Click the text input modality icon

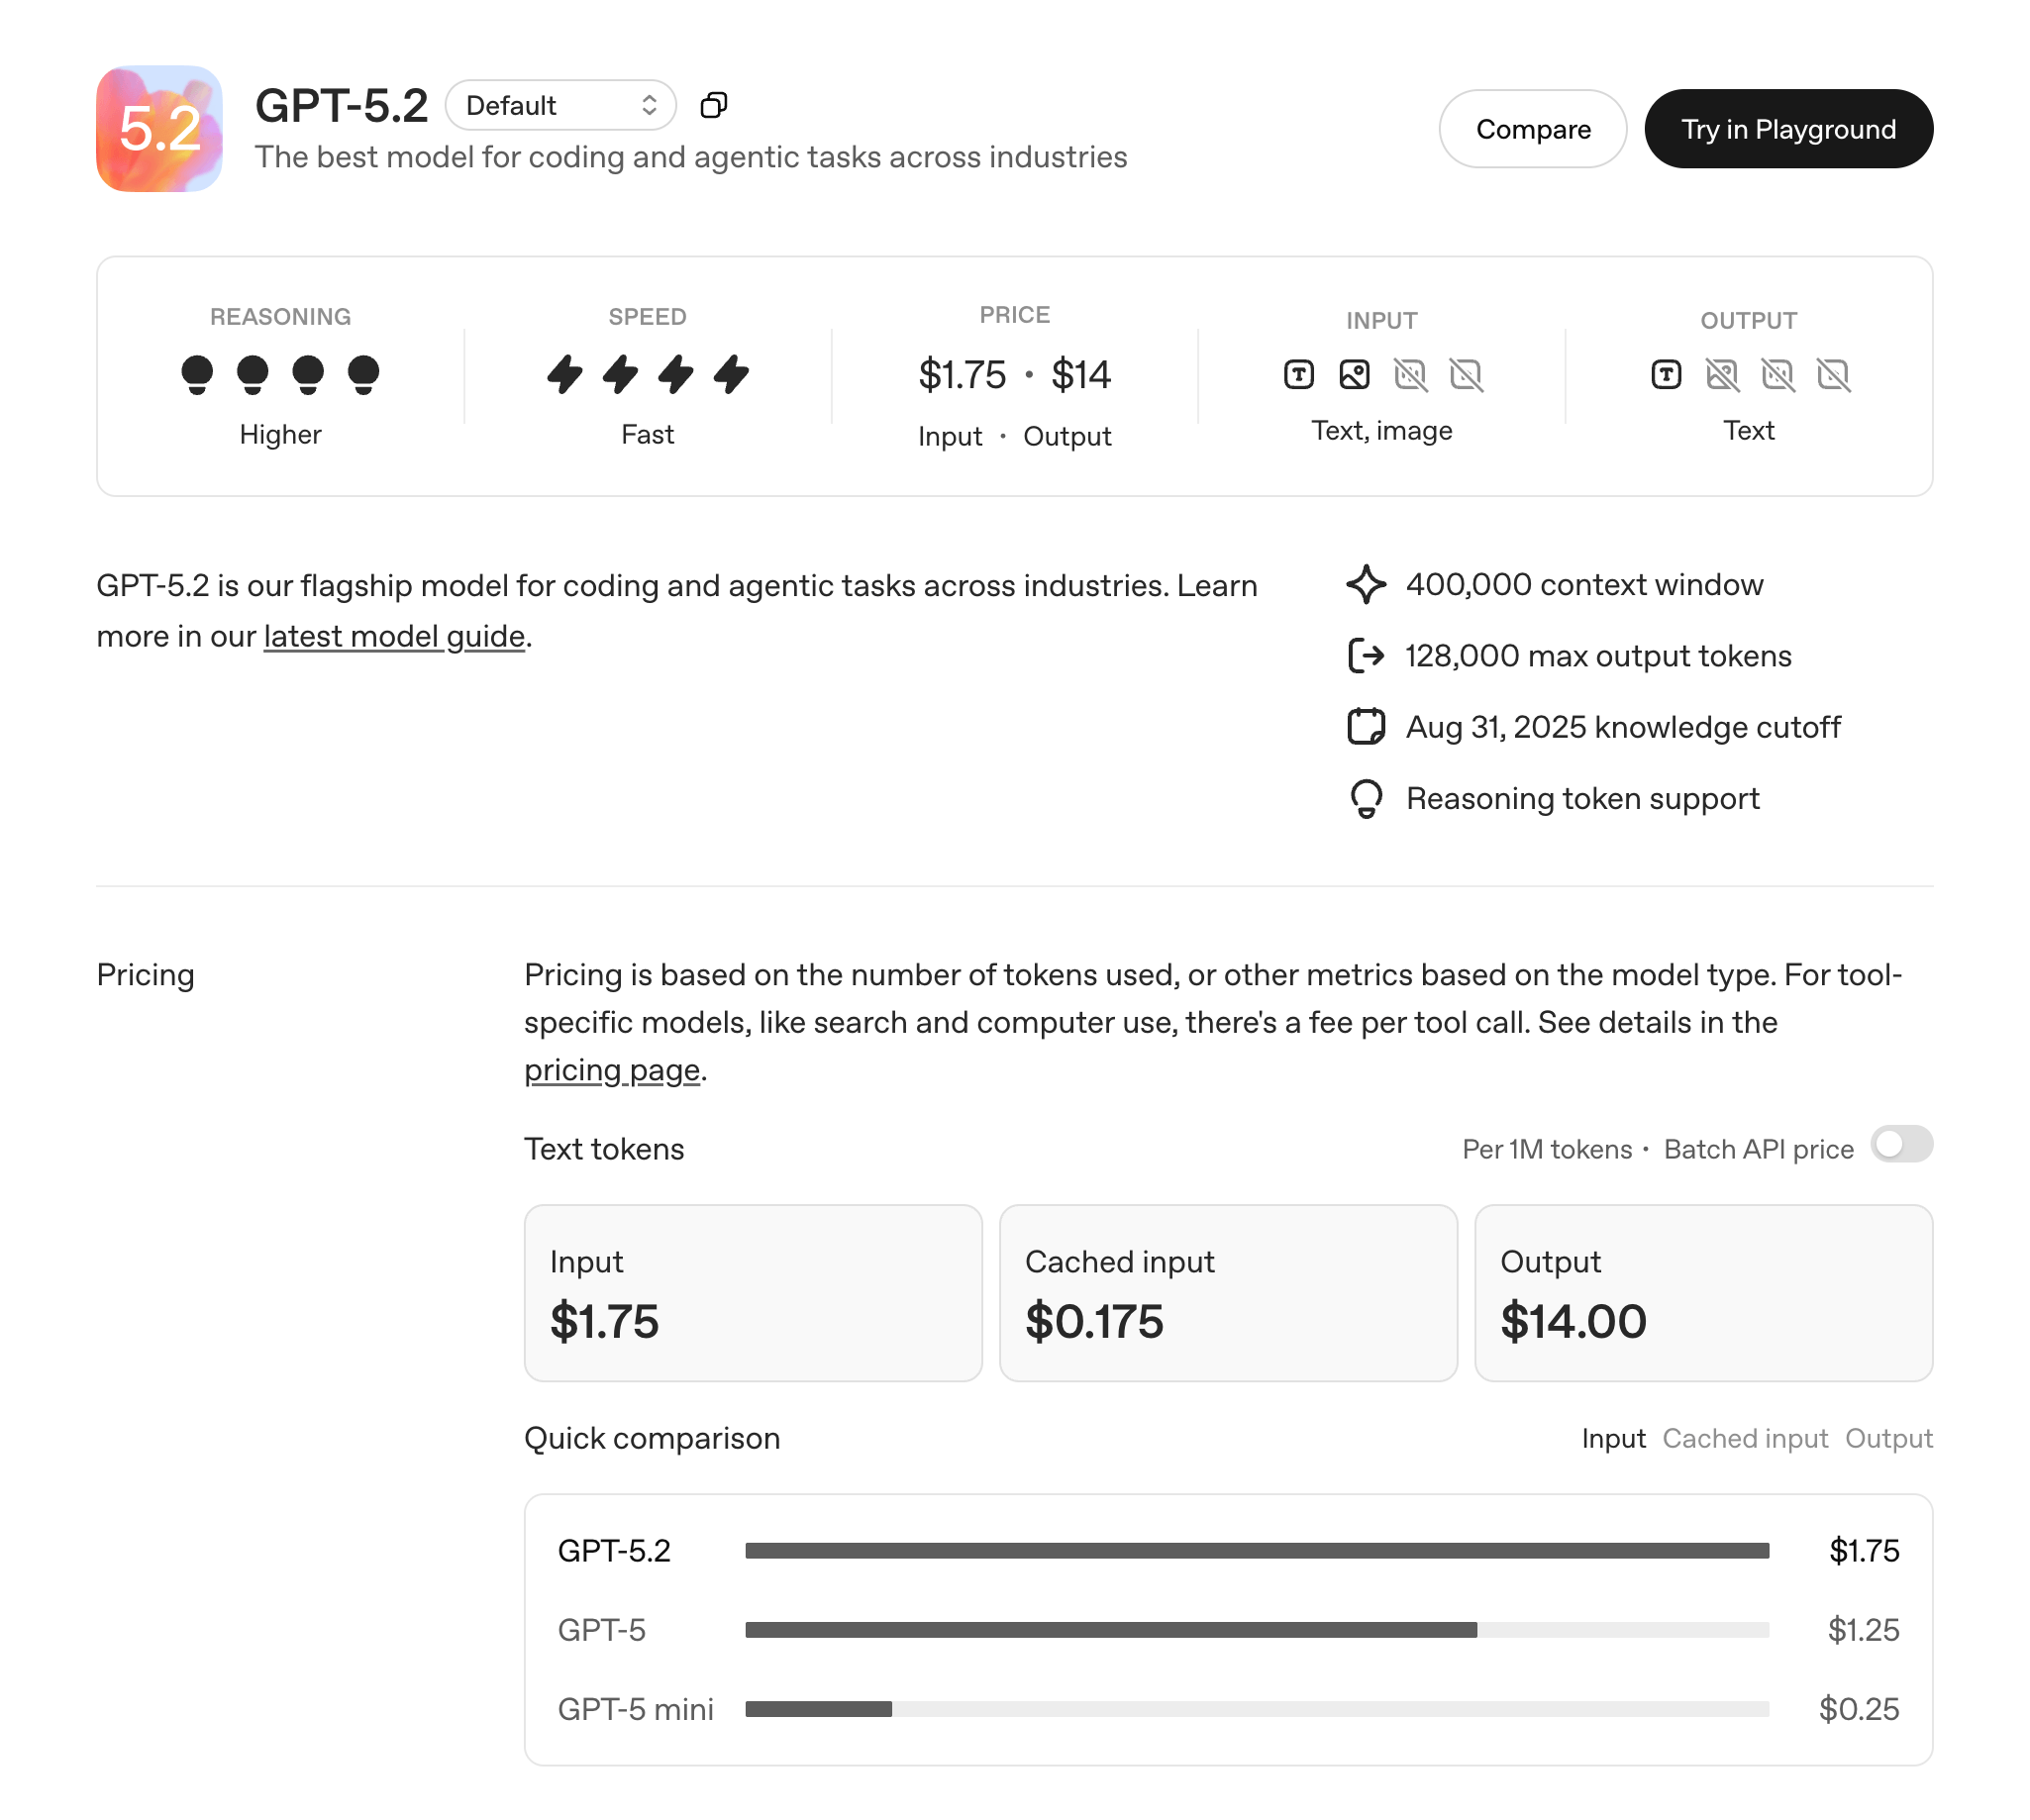coord(1297,375)
